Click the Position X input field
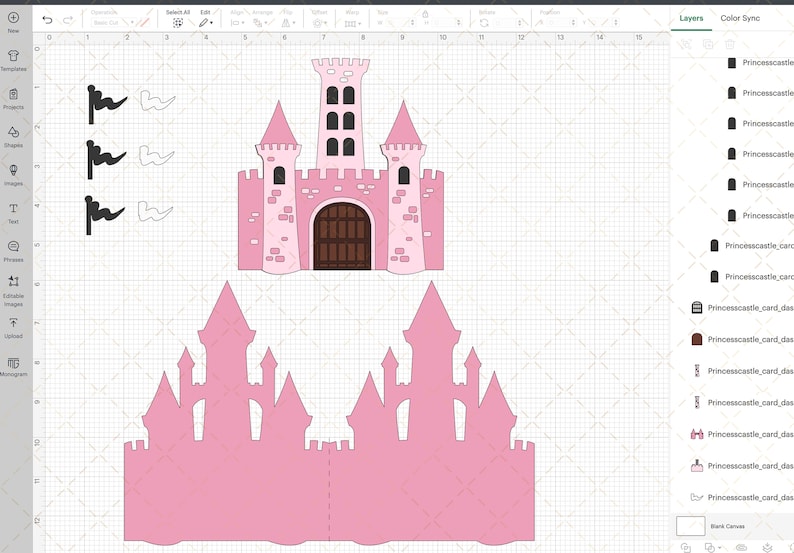The width and height of the screenshot is (794, 553). tap(561, 23)
